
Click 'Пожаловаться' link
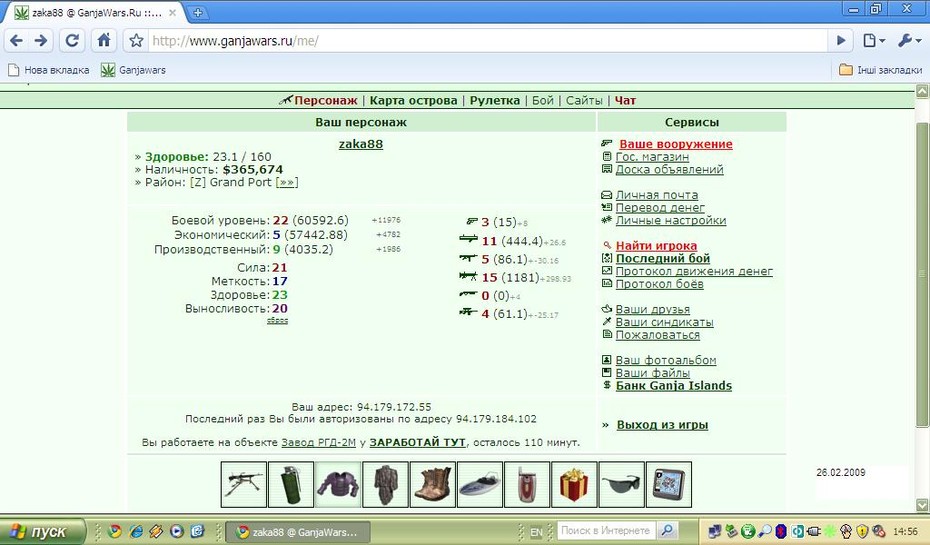658,334
